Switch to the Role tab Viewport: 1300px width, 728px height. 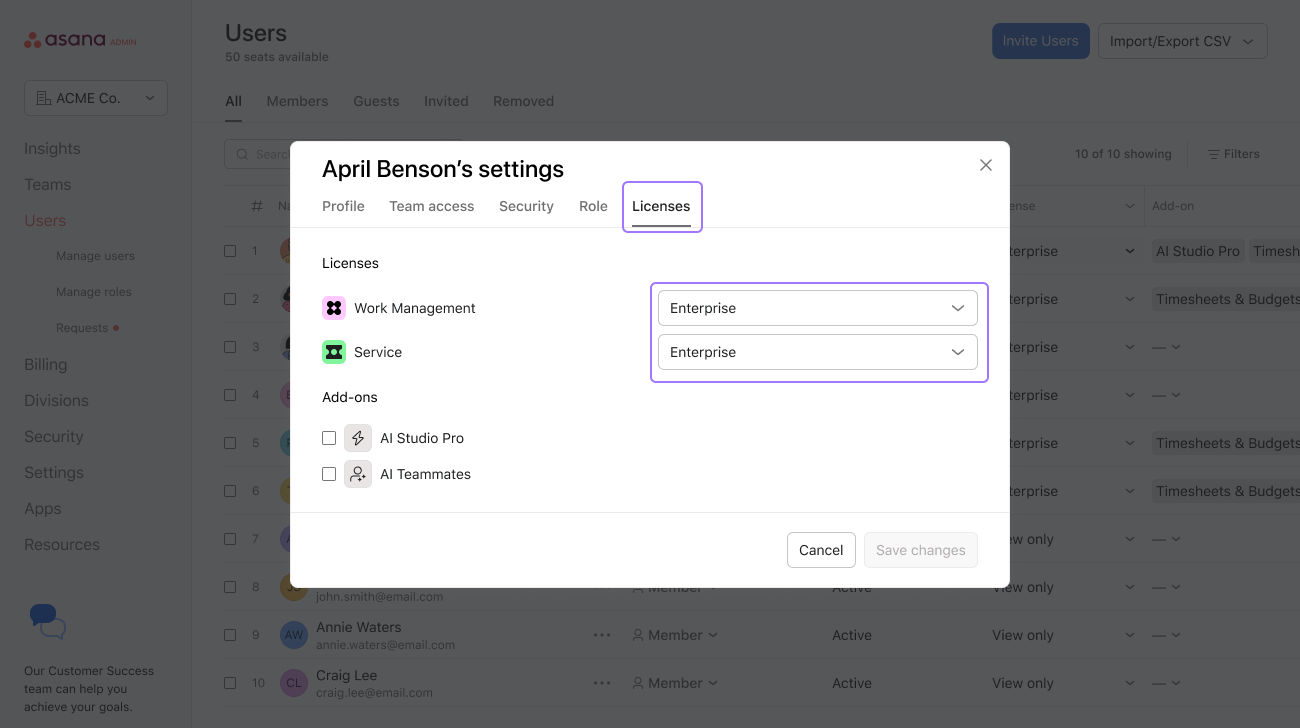(593, 206)
